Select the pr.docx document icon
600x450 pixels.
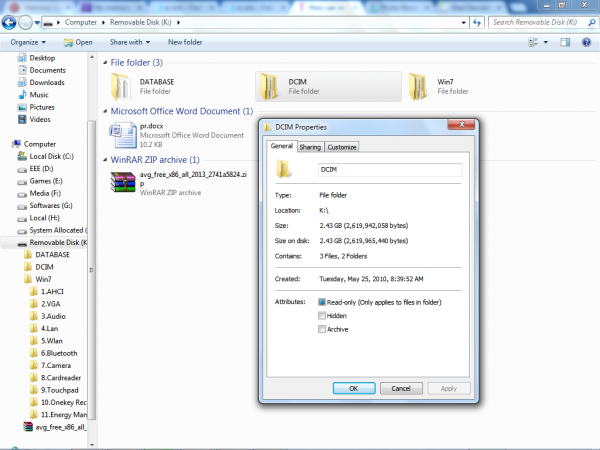pos(123,135)
